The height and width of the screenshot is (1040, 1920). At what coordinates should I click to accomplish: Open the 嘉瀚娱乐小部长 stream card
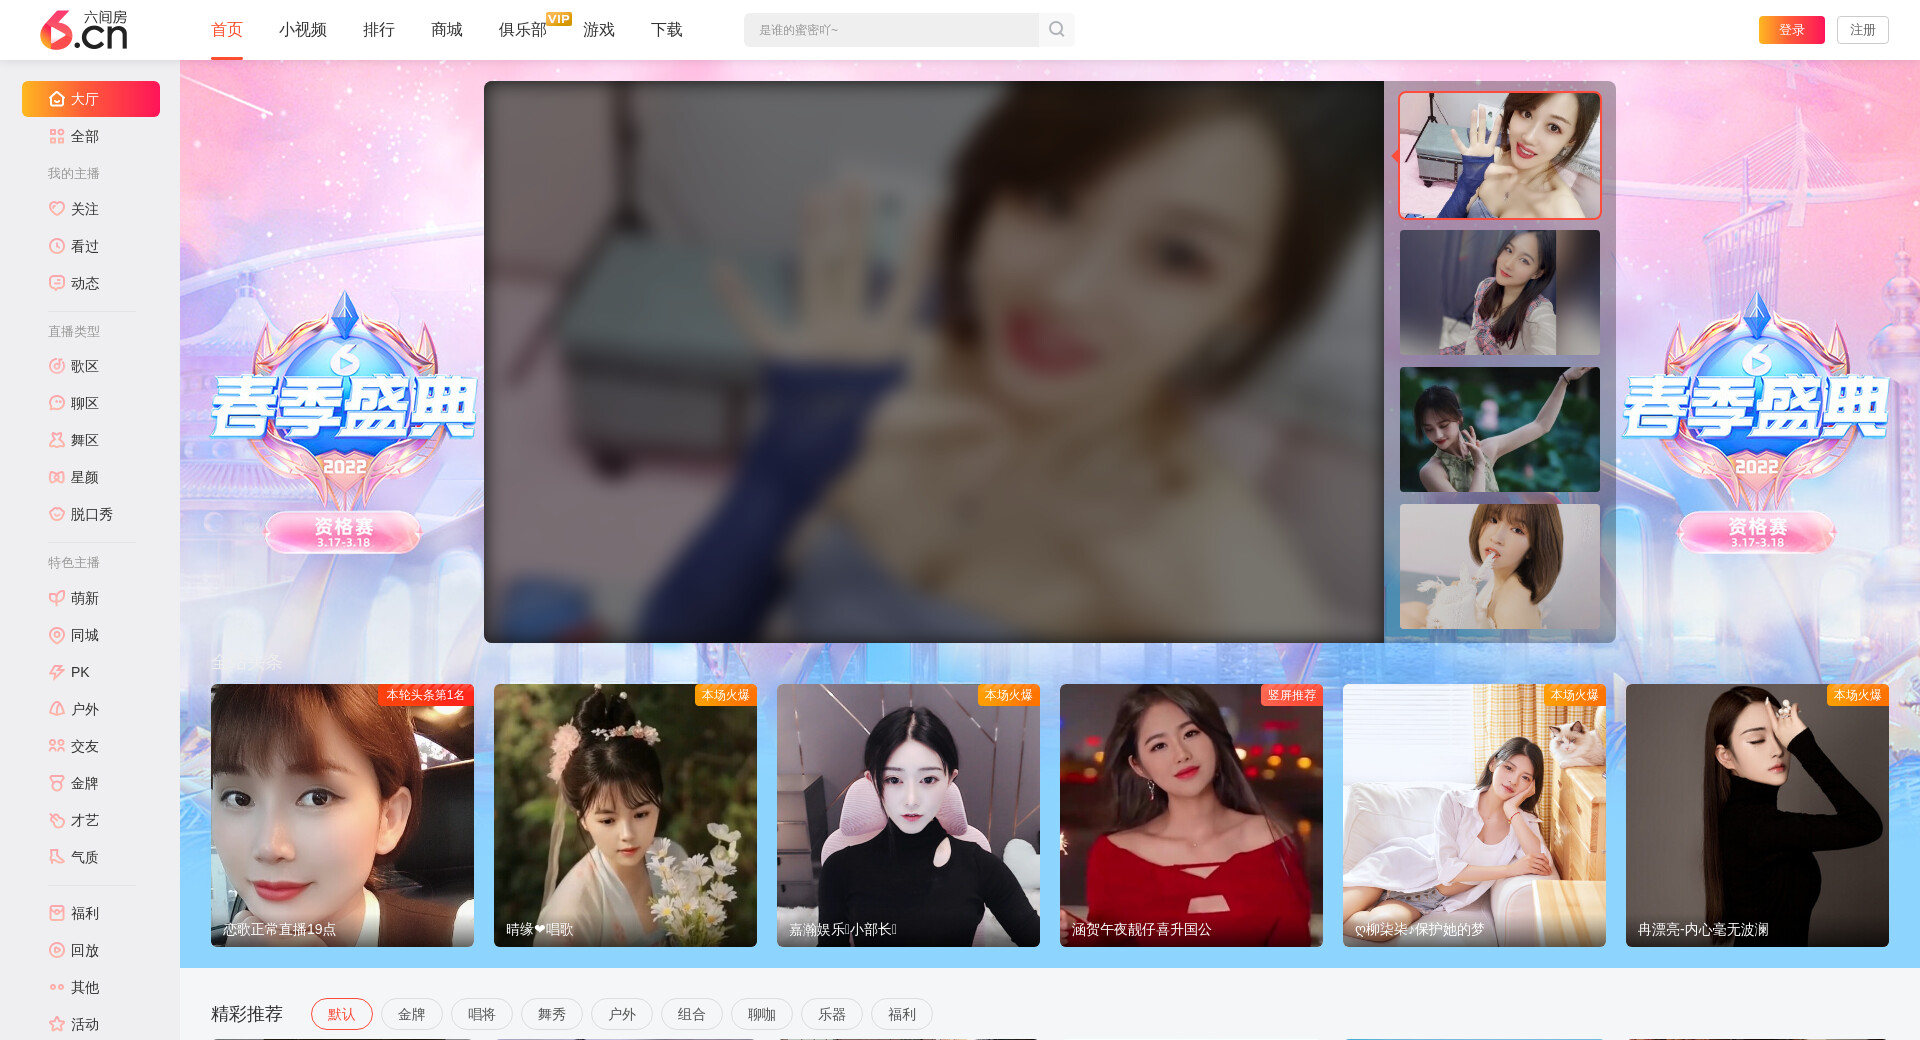(908, 815)
